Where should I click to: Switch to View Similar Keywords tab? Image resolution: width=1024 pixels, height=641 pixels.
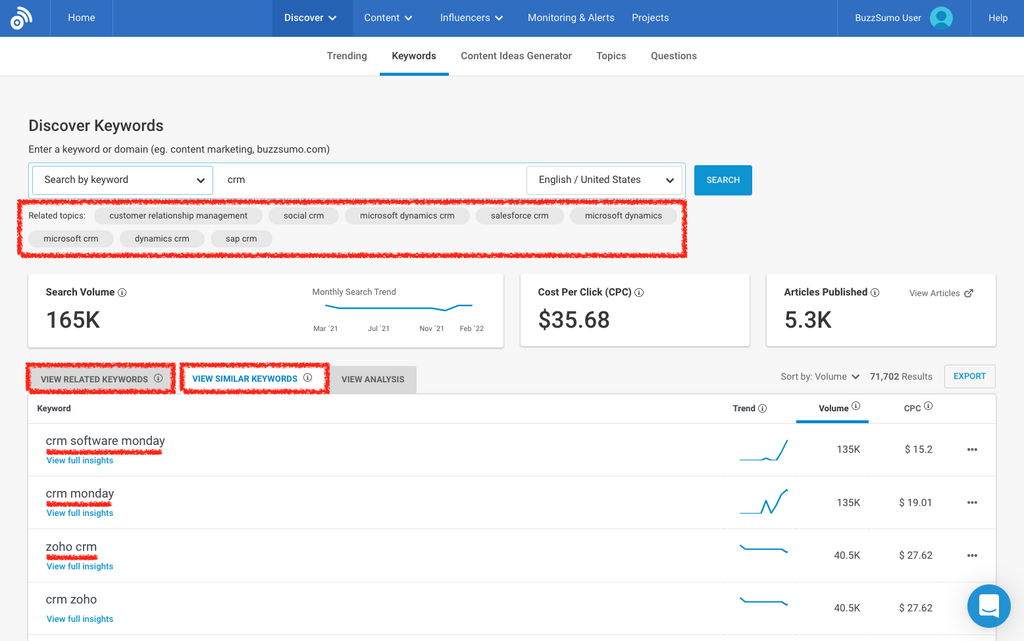(x=245, y=379)
